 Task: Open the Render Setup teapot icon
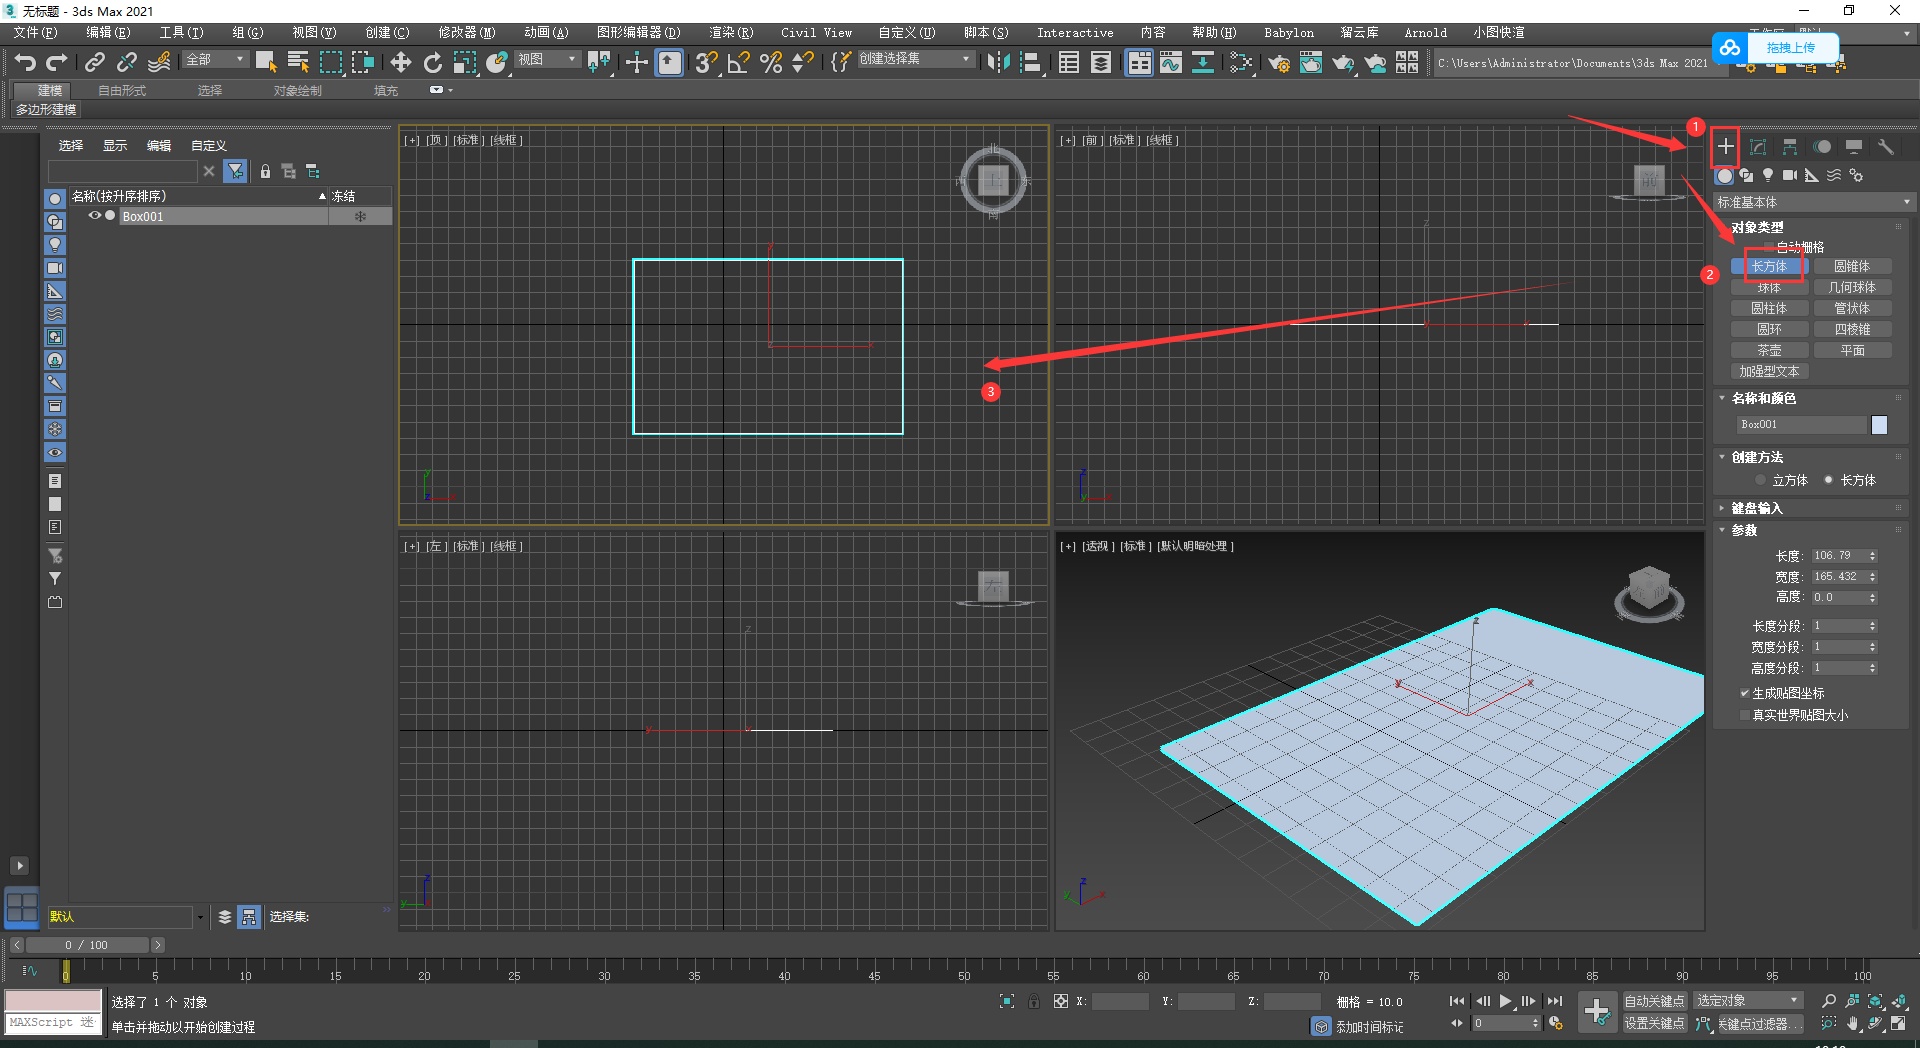pyautogui.click(x=1279, y=63)
